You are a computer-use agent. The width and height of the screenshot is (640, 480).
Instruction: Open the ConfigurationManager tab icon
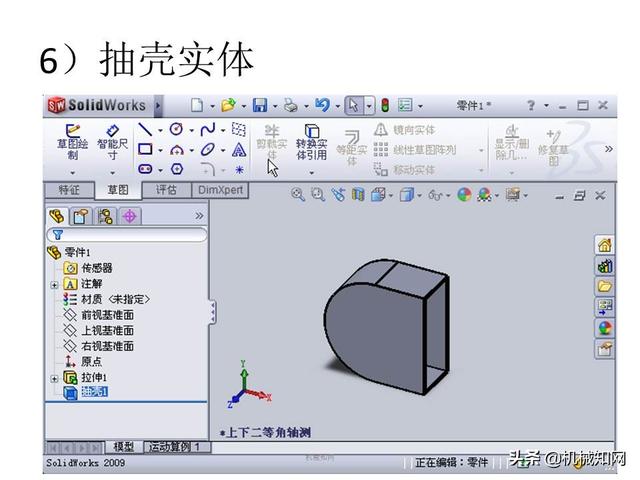(105, 216)
